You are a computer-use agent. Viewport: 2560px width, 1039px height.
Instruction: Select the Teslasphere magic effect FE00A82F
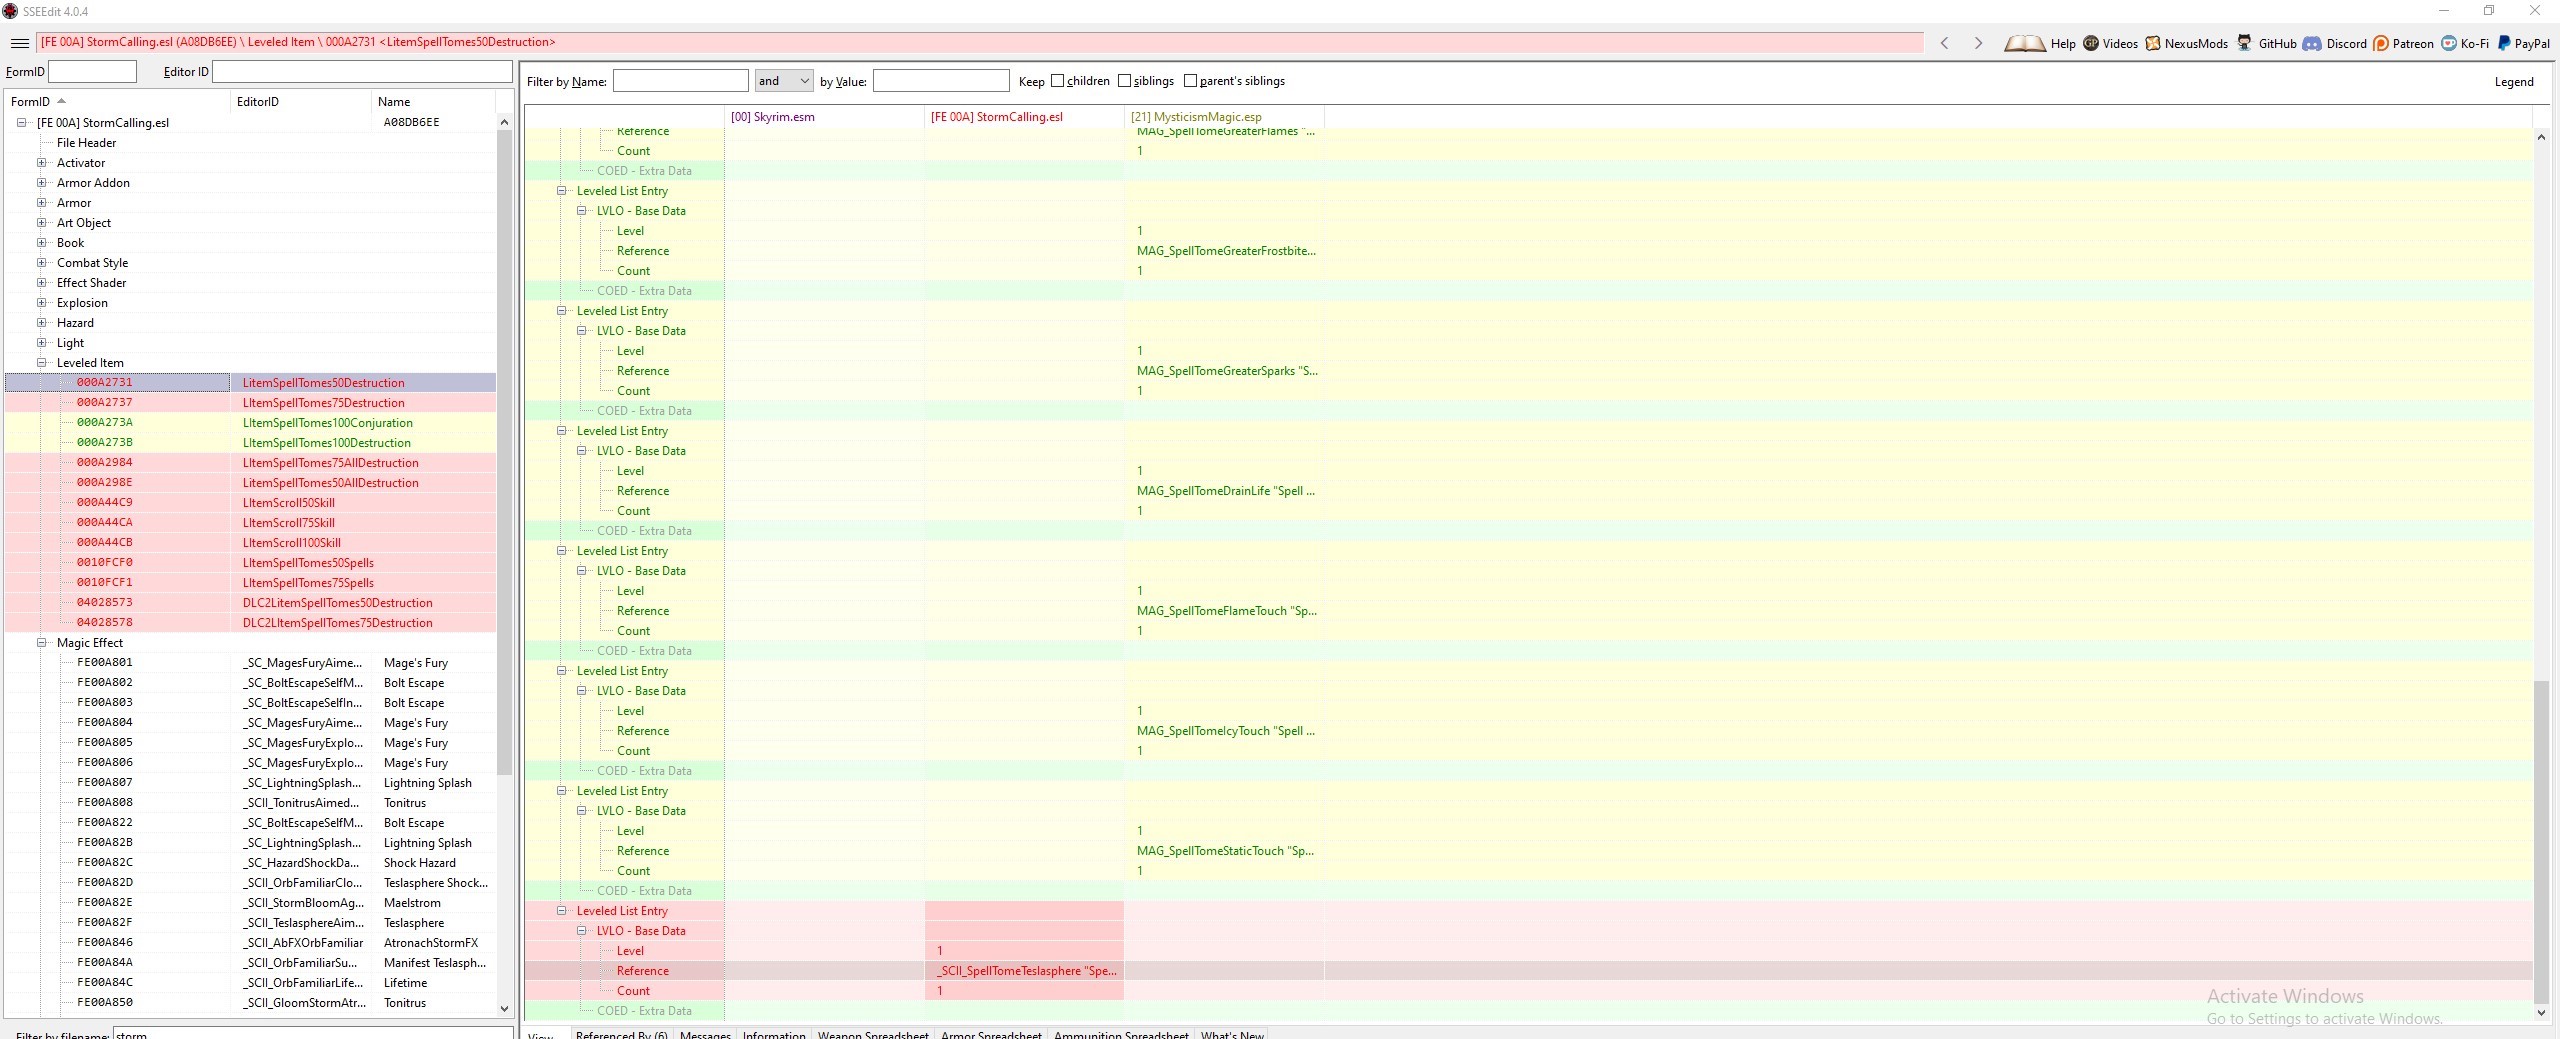(250, 923)
